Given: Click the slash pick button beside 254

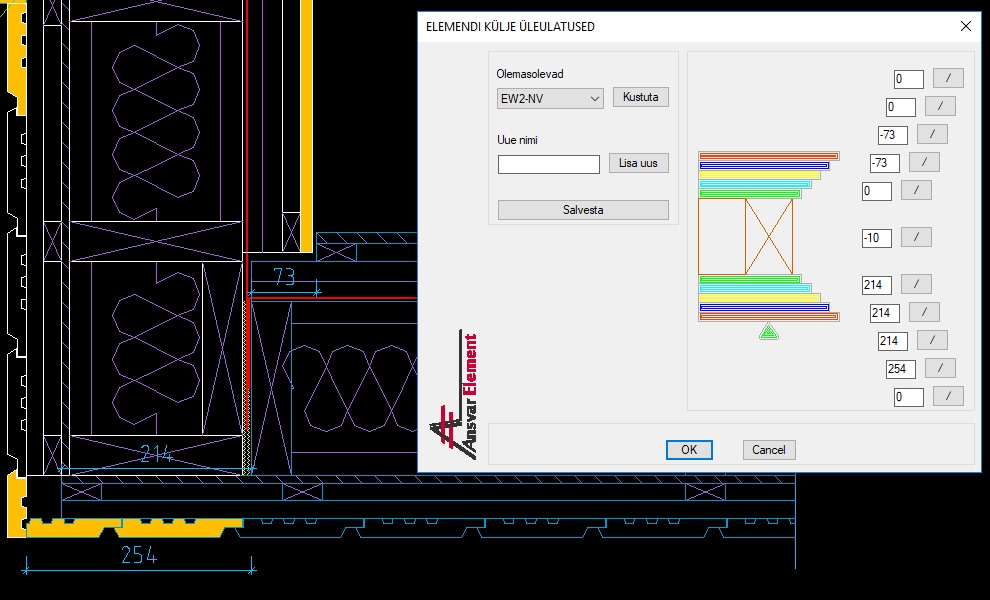Looking at the screenshot, I should tap(940, 368).
